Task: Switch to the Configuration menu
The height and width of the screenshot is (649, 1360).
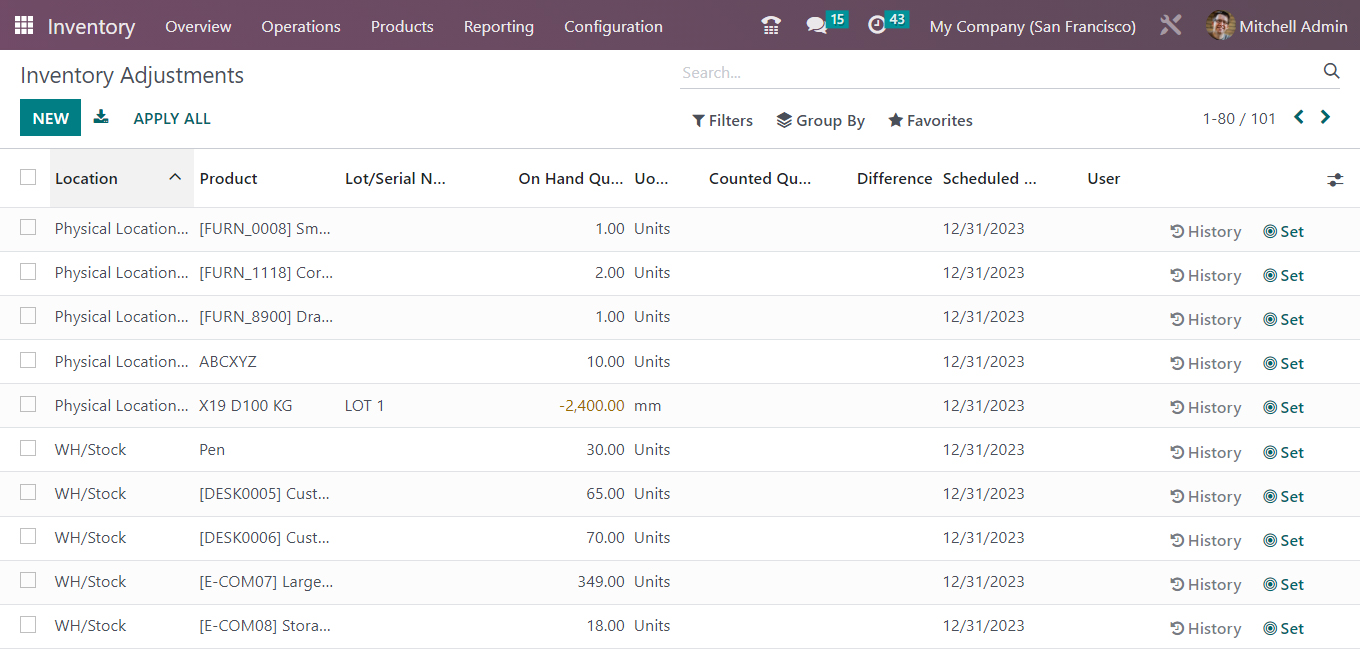Action: (x=613, y=27)
